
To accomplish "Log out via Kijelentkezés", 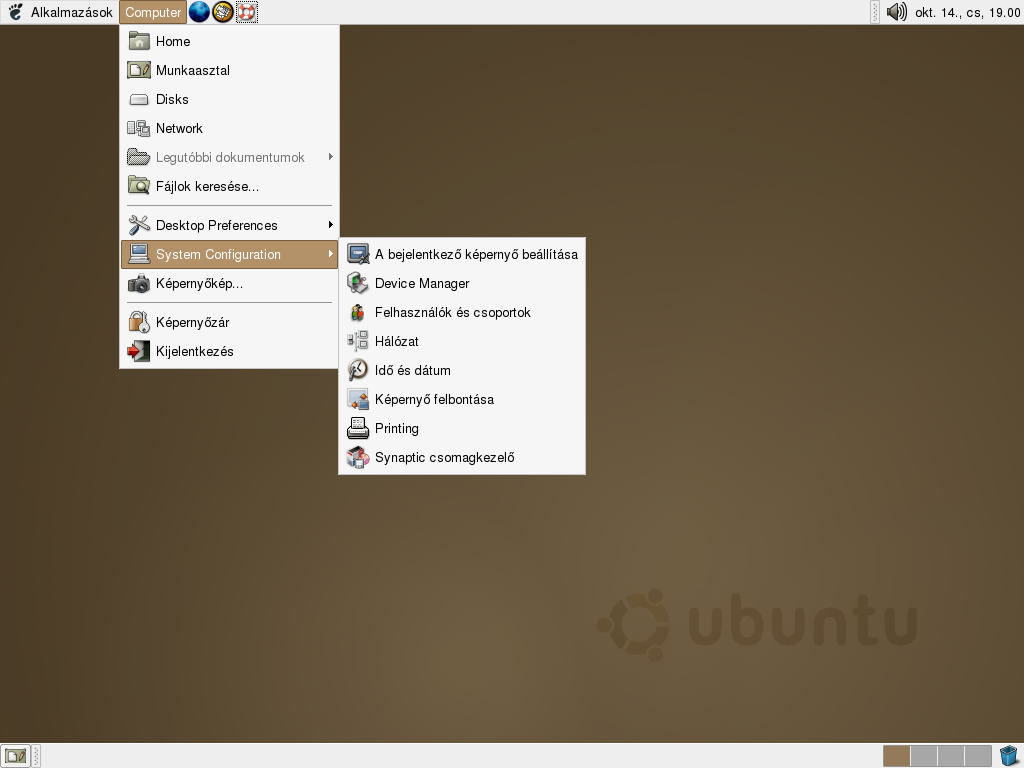I will tap(229, 351).
